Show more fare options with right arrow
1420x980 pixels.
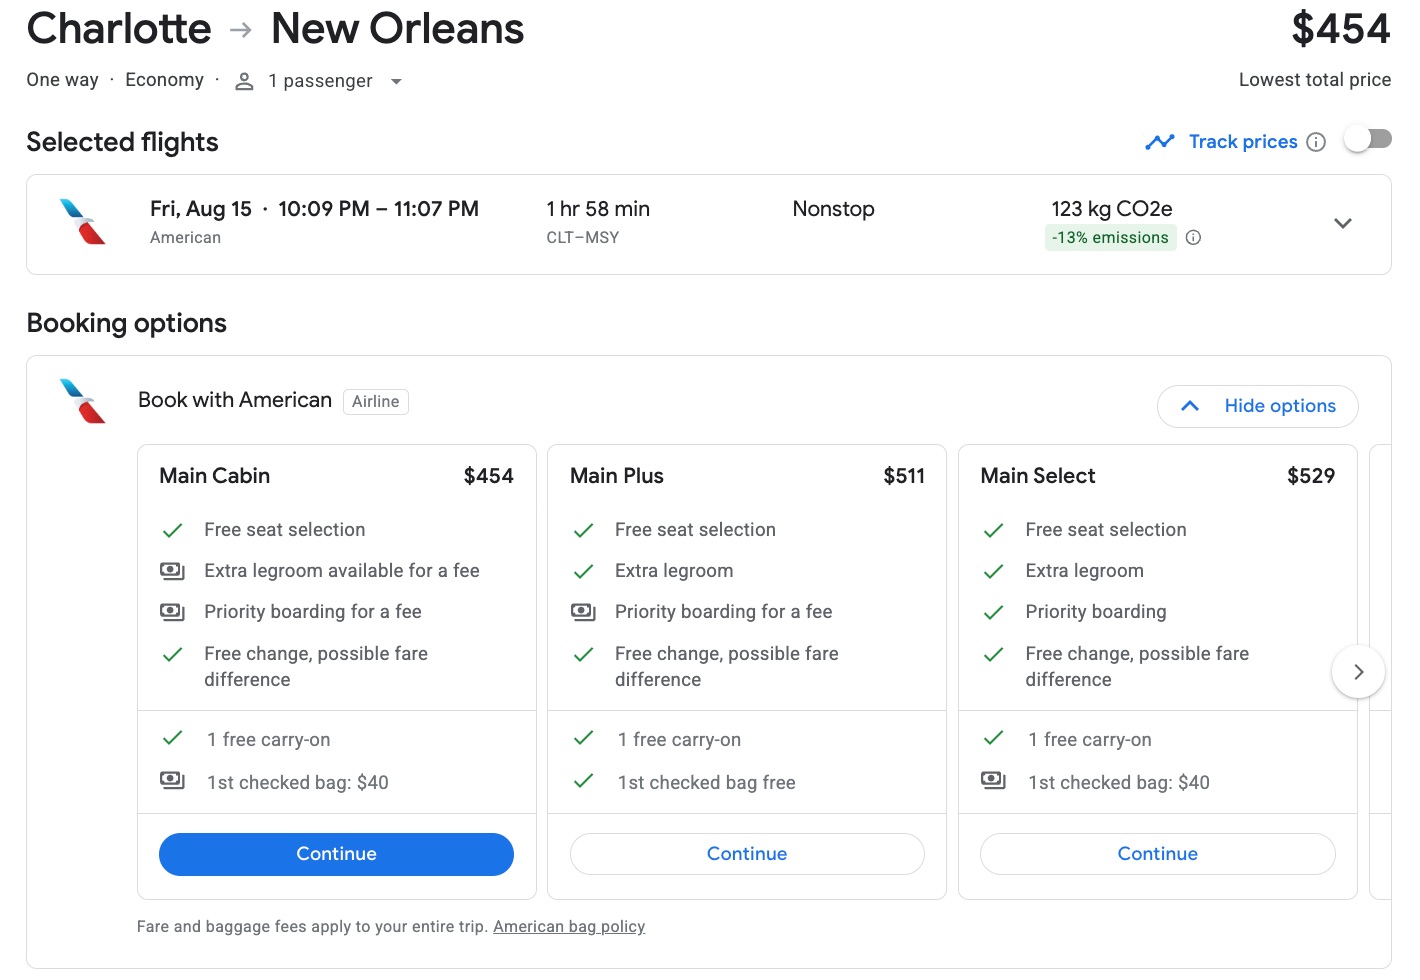click(1358, 672)
